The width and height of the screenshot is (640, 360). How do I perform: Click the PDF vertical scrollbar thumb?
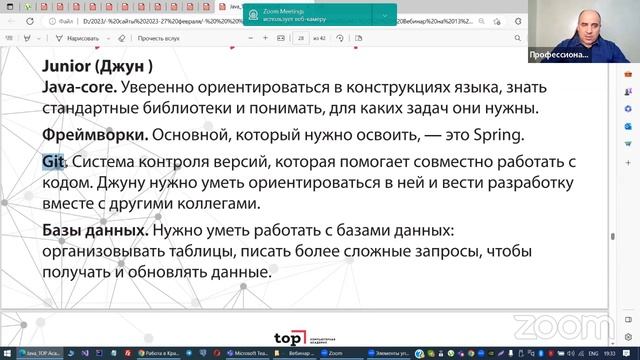pos(612,236)
